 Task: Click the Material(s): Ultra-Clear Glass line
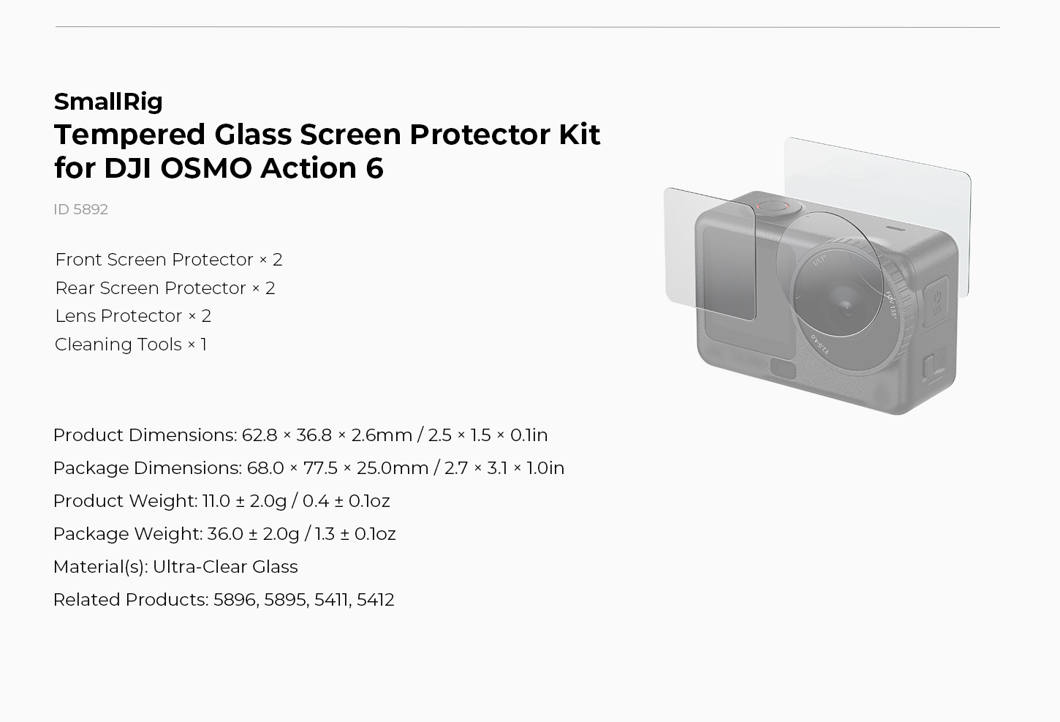click(x=175, y=567)
